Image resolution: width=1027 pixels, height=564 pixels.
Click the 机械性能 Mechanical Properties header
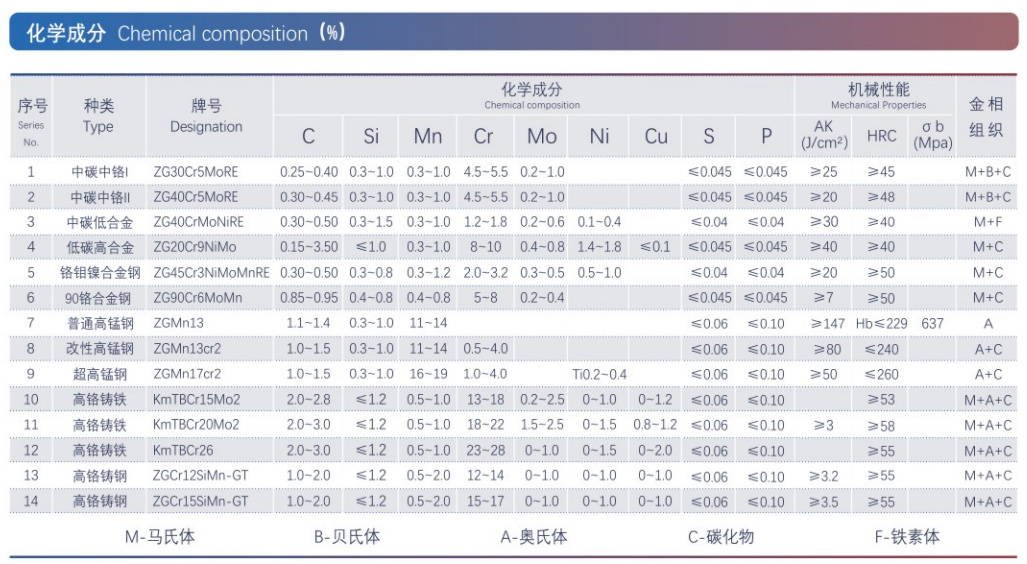(x=878, y=95)
